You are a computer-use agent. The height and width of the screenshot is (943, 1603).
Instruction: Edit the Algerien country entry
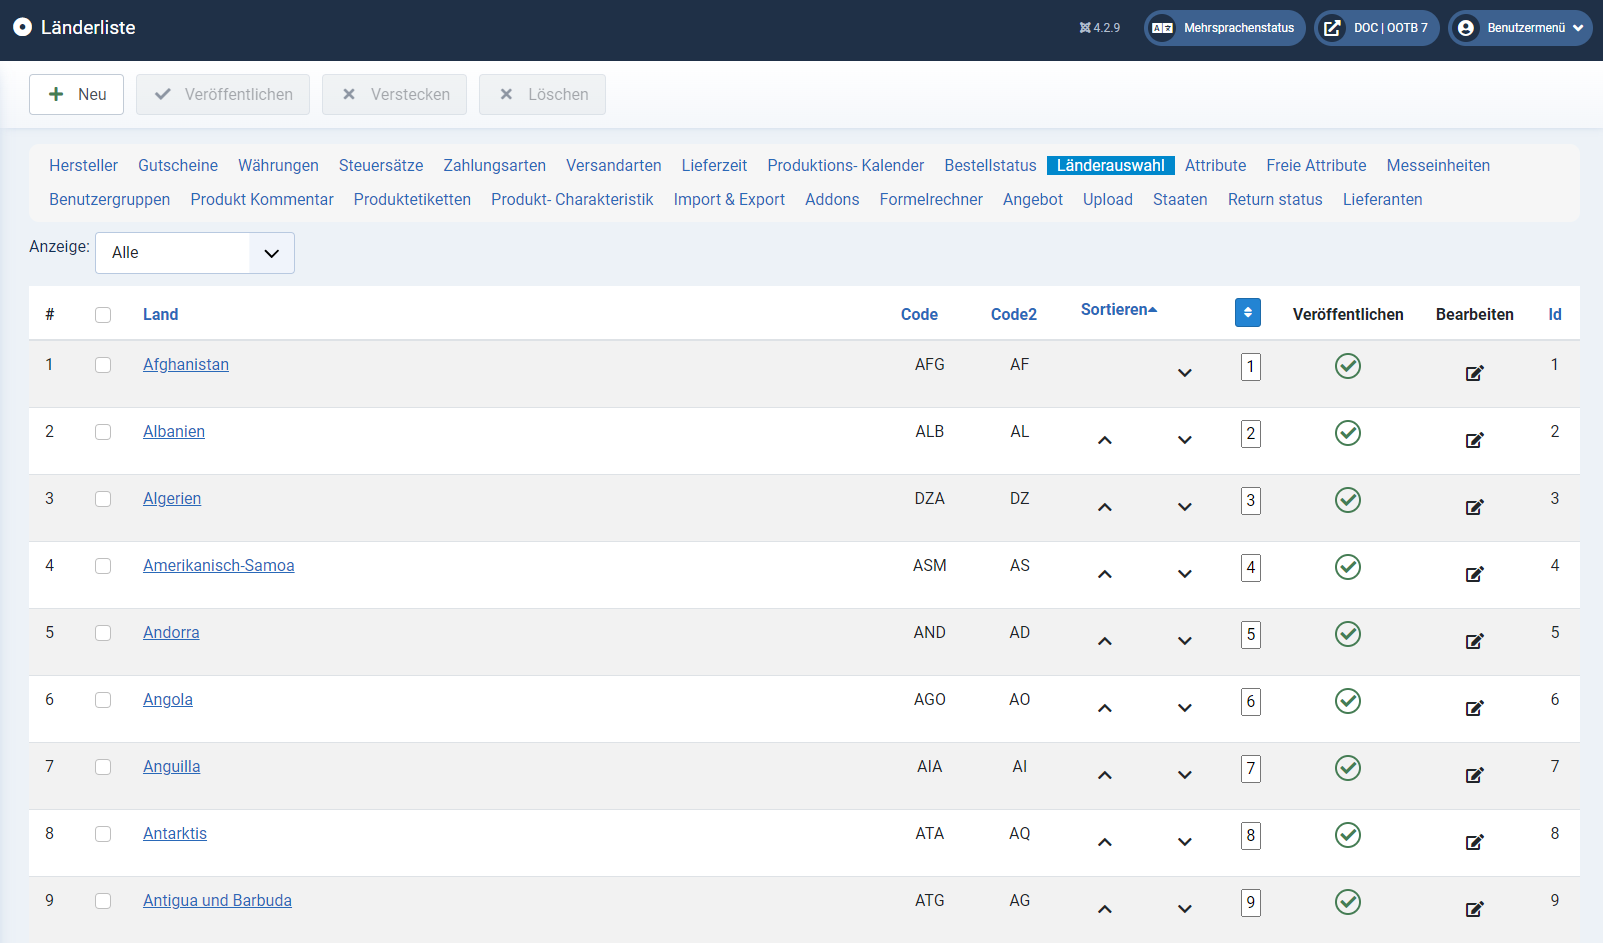(x=1474, y=507)
